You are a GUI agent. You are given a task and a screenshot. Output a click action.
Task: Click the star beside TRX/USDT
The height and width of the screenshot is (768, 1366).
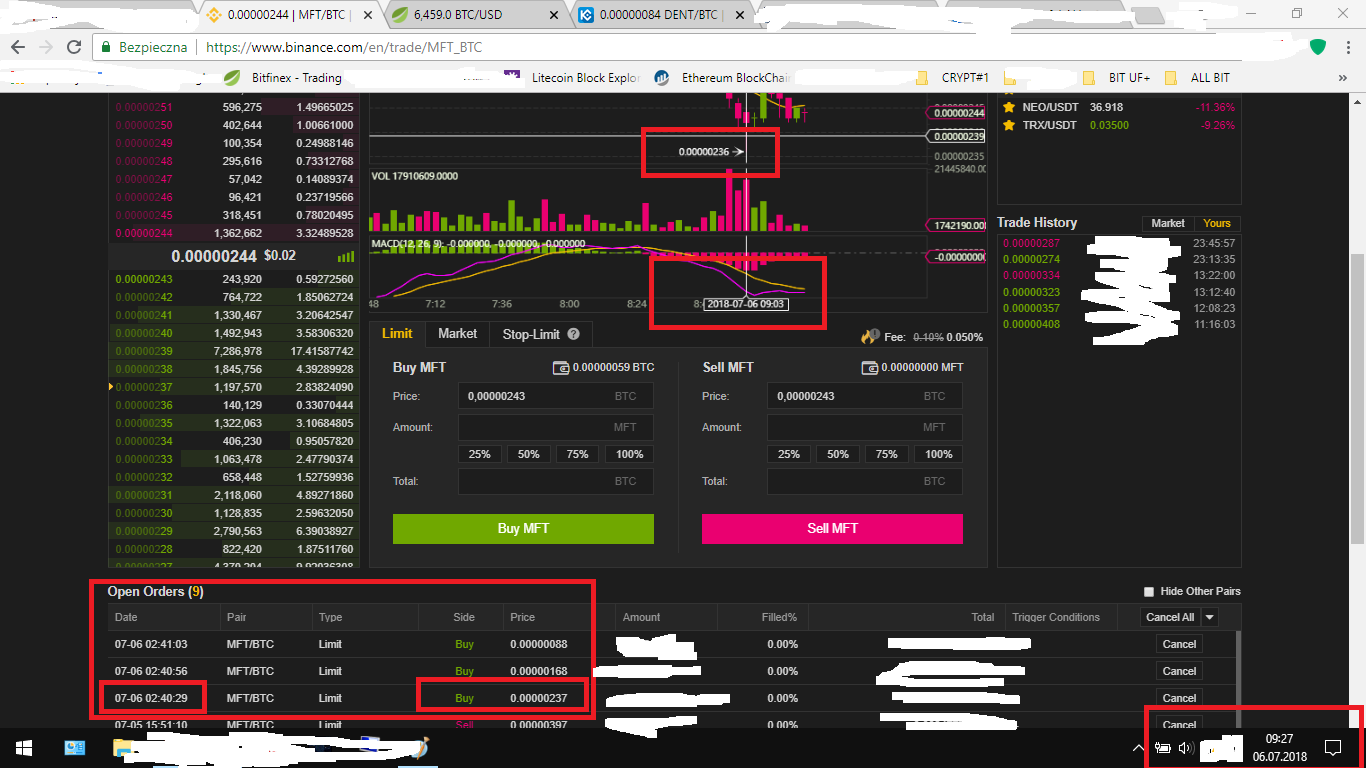1009,125
